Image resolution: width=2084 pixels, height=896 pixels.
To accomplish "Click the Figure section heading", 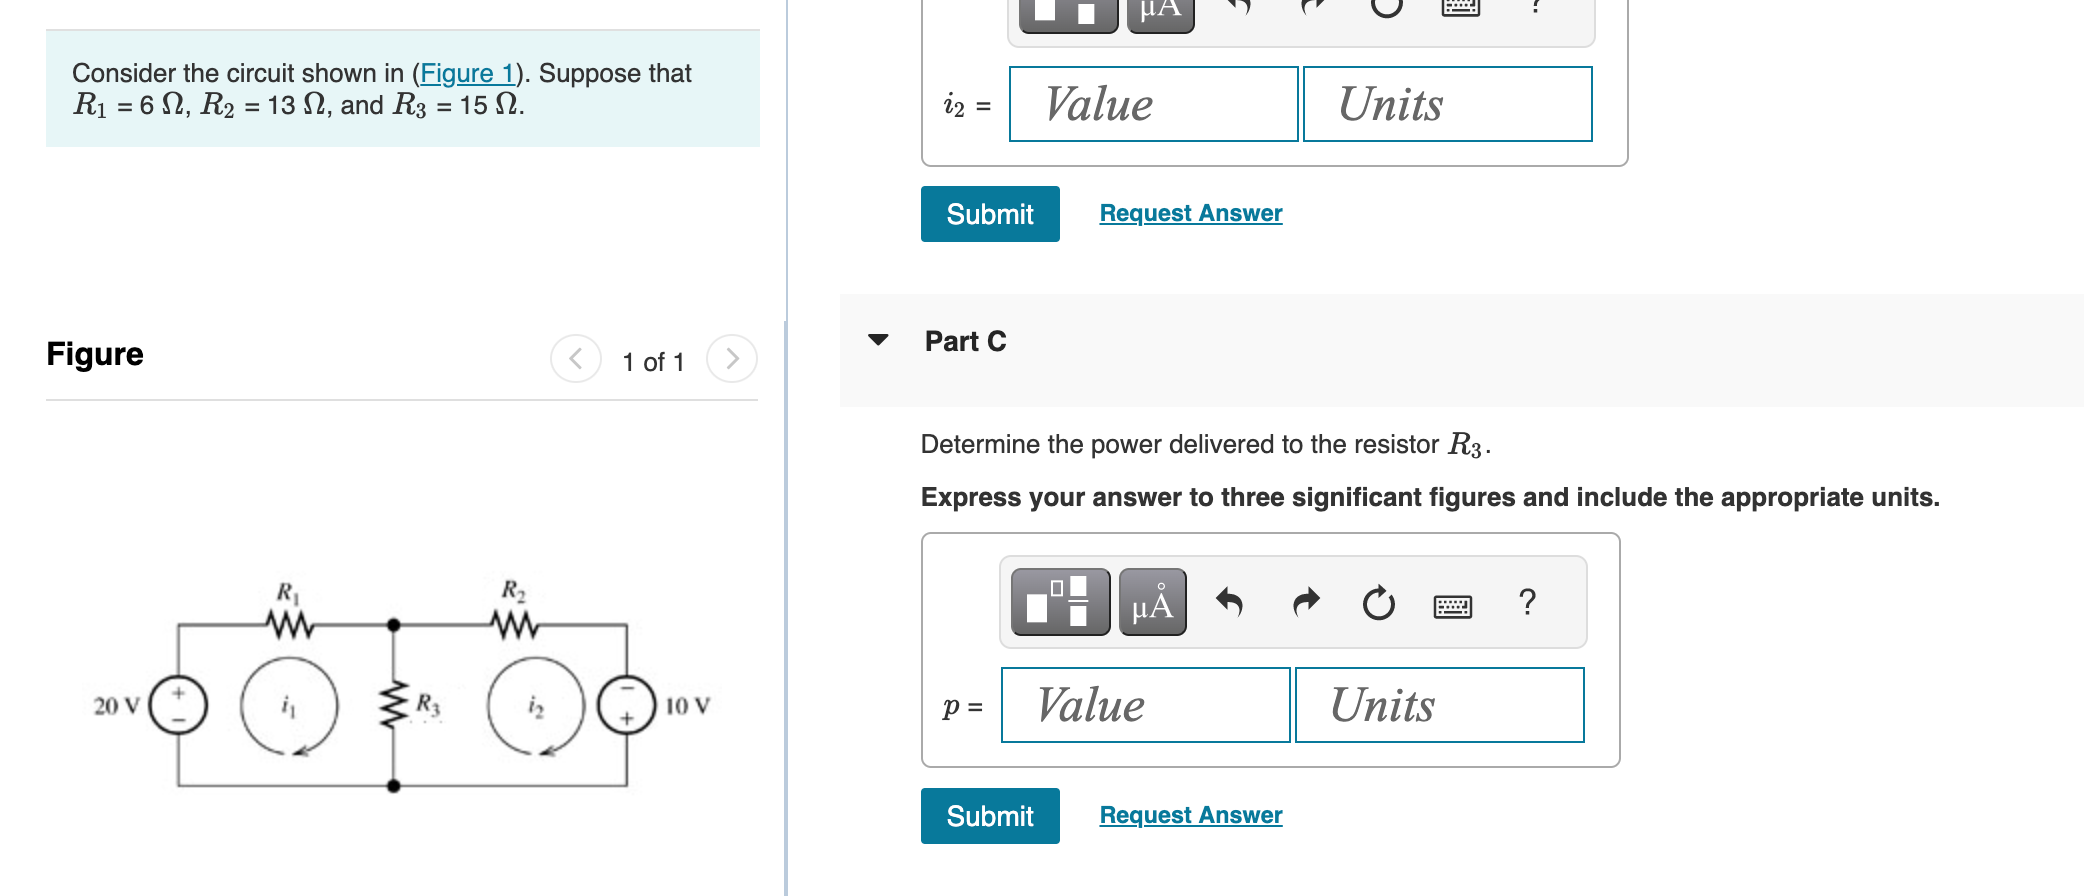I will 95,353.
